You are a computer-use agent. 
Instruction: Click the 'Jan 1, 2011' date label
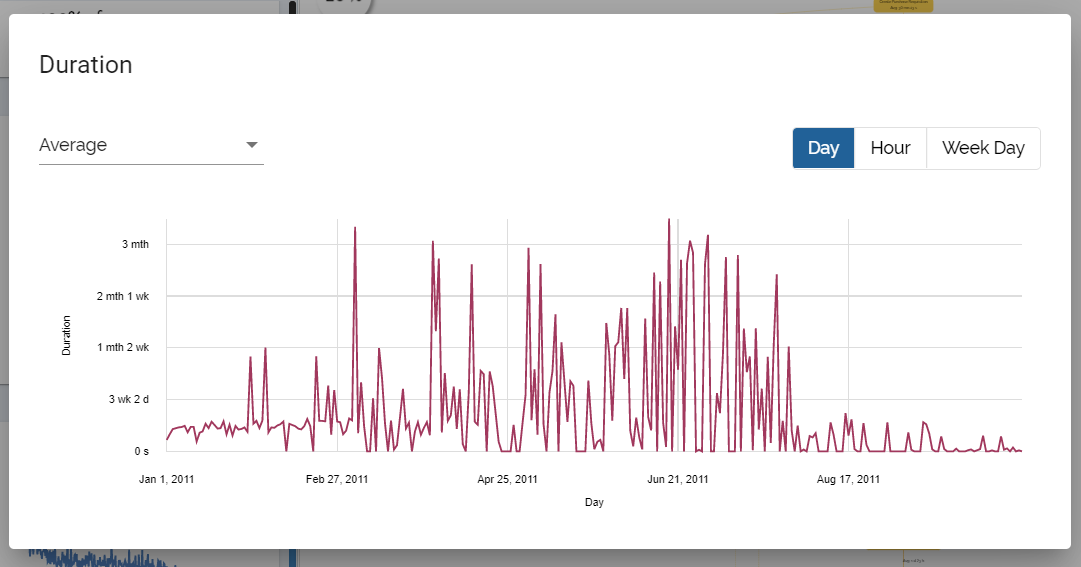(167, 479)
